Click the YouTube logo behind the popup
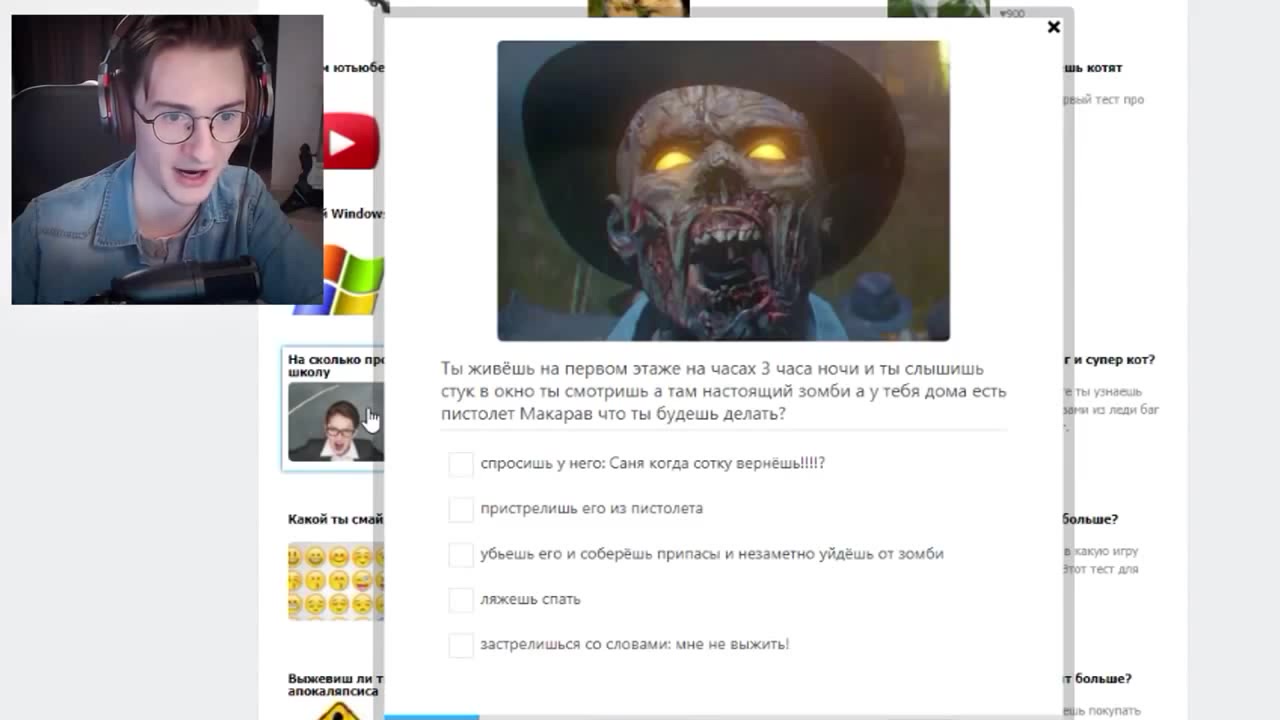Image resolution: width=1280 pixels, height=720 pixels. tap(350, 143)
